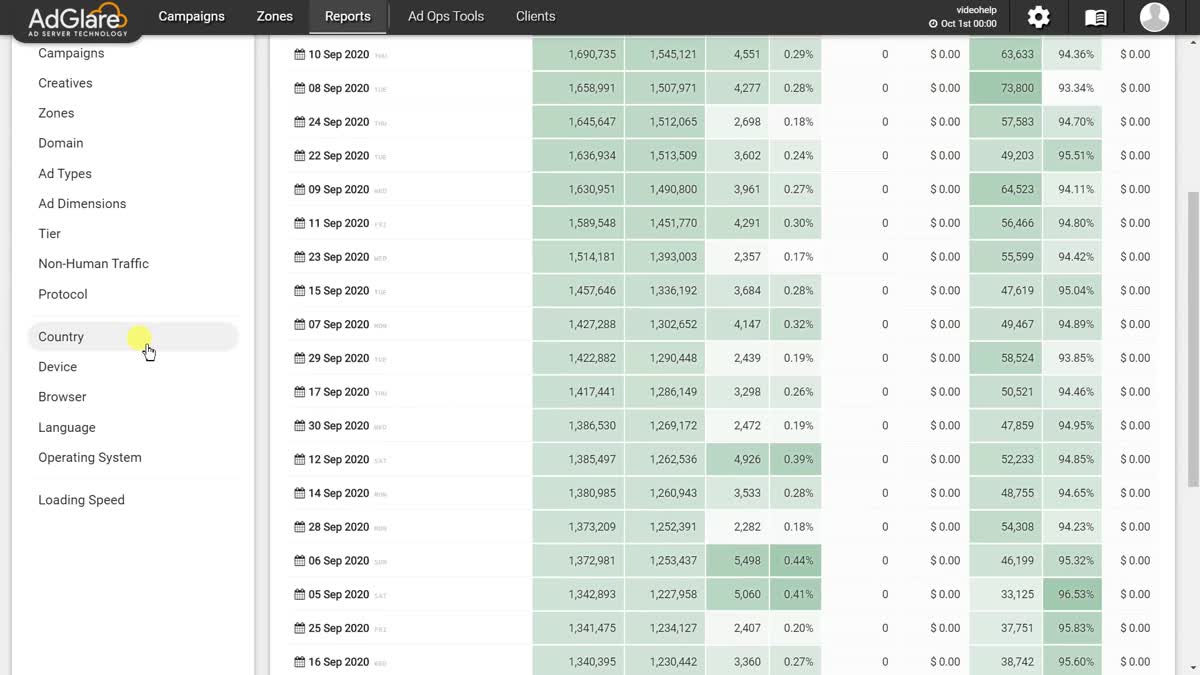
Task: Click calendar icon for 14 Sep 2020
Action: pos(300,493)
